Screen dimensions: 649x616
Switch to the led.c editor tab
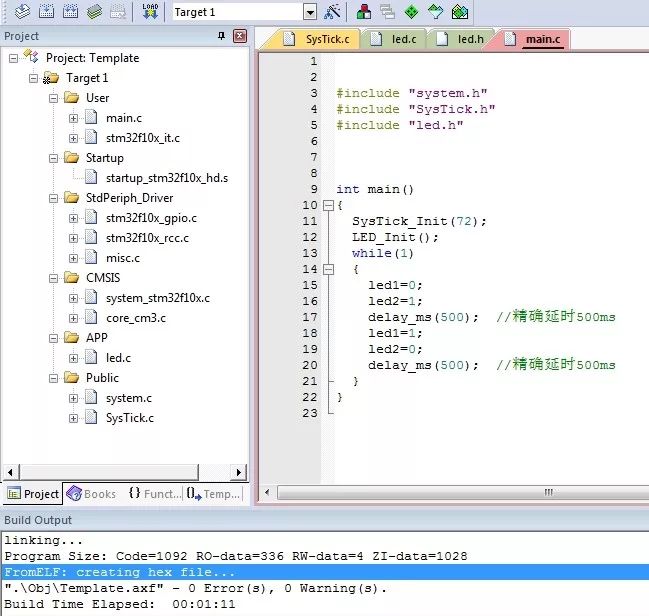[393, 39]
